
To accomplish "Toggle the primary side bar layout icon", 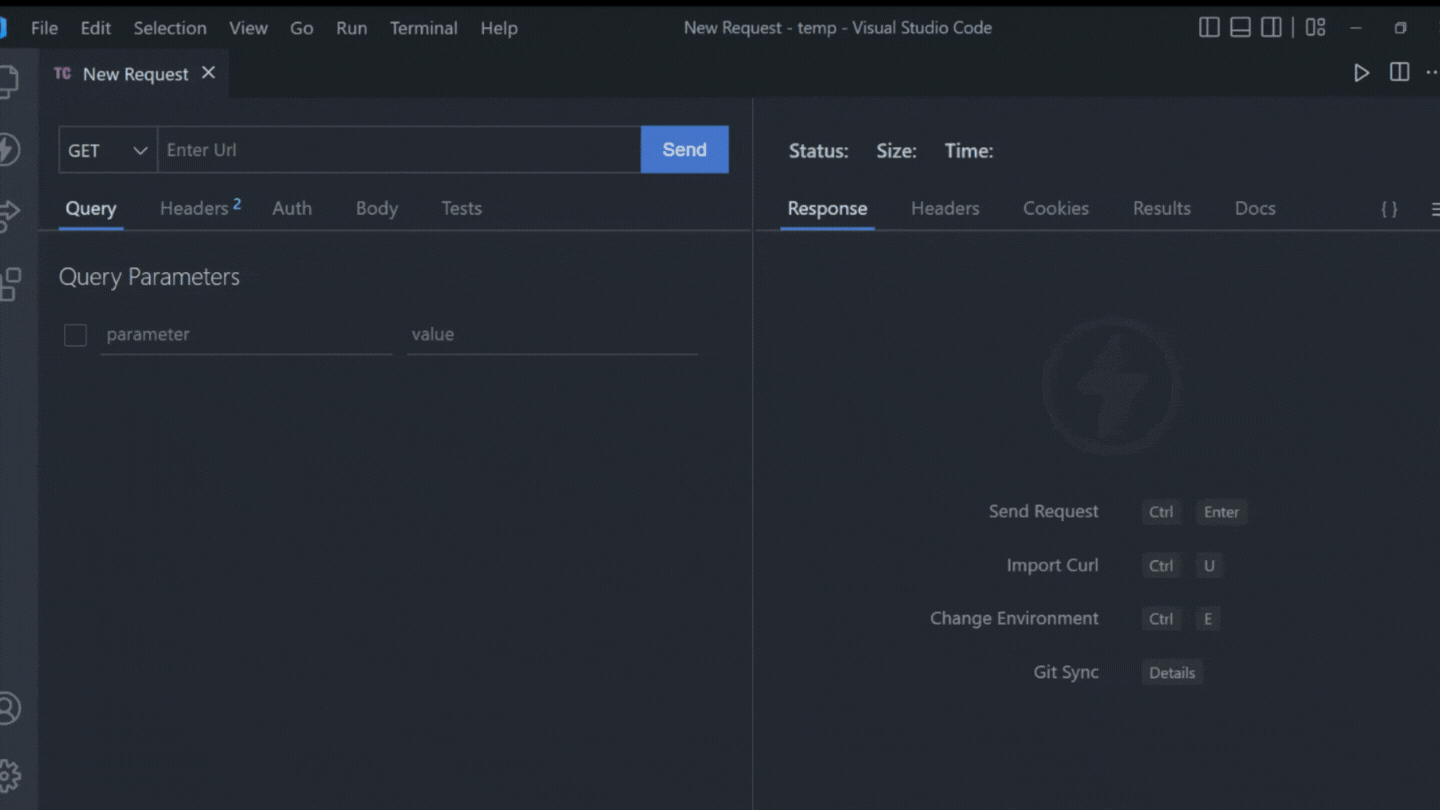I will pos(1209,28).
